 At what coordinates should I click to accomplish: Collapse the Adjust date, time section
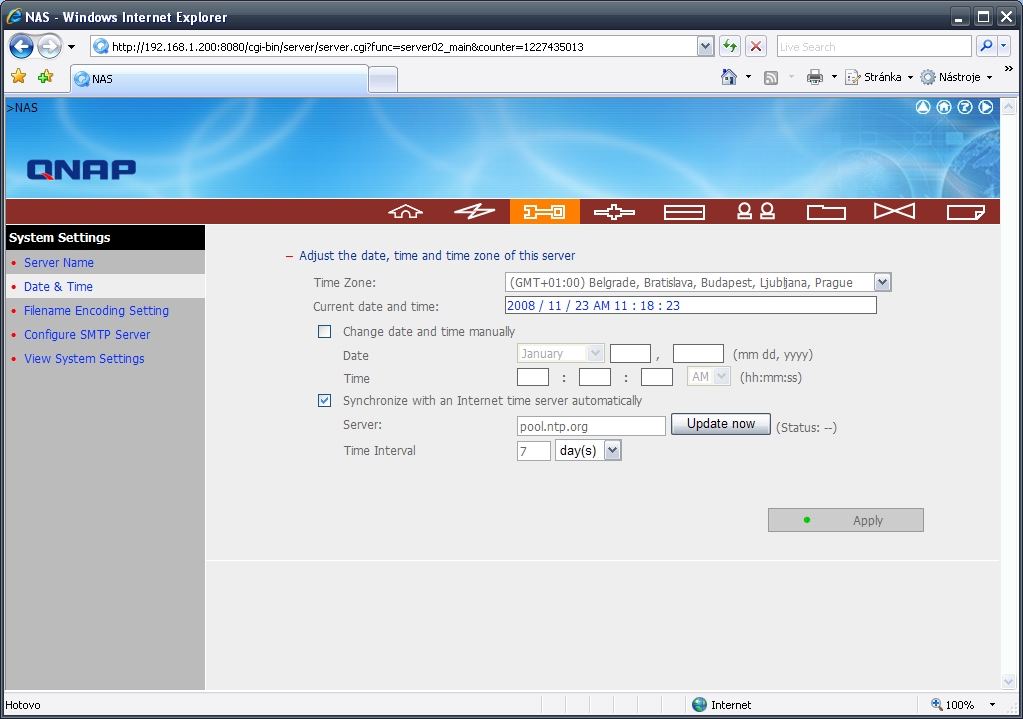[289, 256]
